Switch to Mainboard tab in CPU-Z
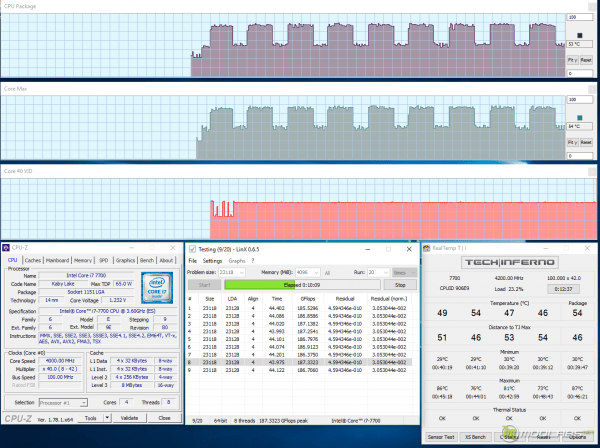The width and height of the screenshot is (600, 448). [x=57, y=260]
